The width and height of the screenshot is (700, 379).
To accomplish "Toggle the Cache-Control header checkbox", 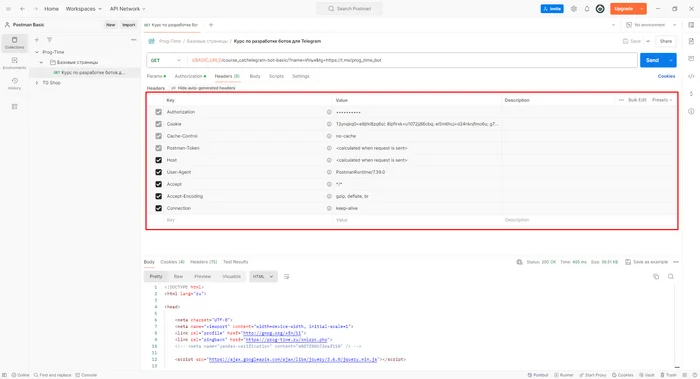I will [158, 136].
